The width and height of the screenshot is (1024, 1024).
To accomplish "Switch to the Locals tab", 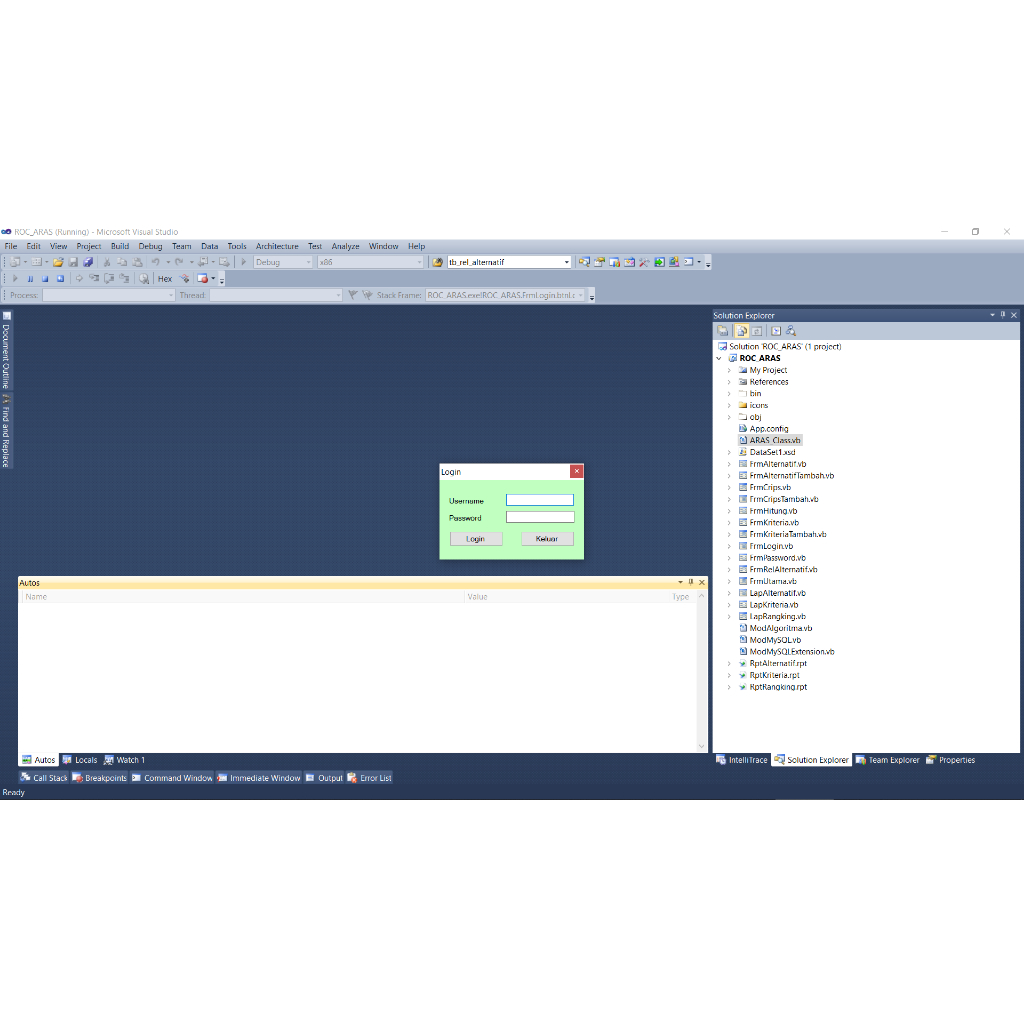I will (x=80, y=760).
